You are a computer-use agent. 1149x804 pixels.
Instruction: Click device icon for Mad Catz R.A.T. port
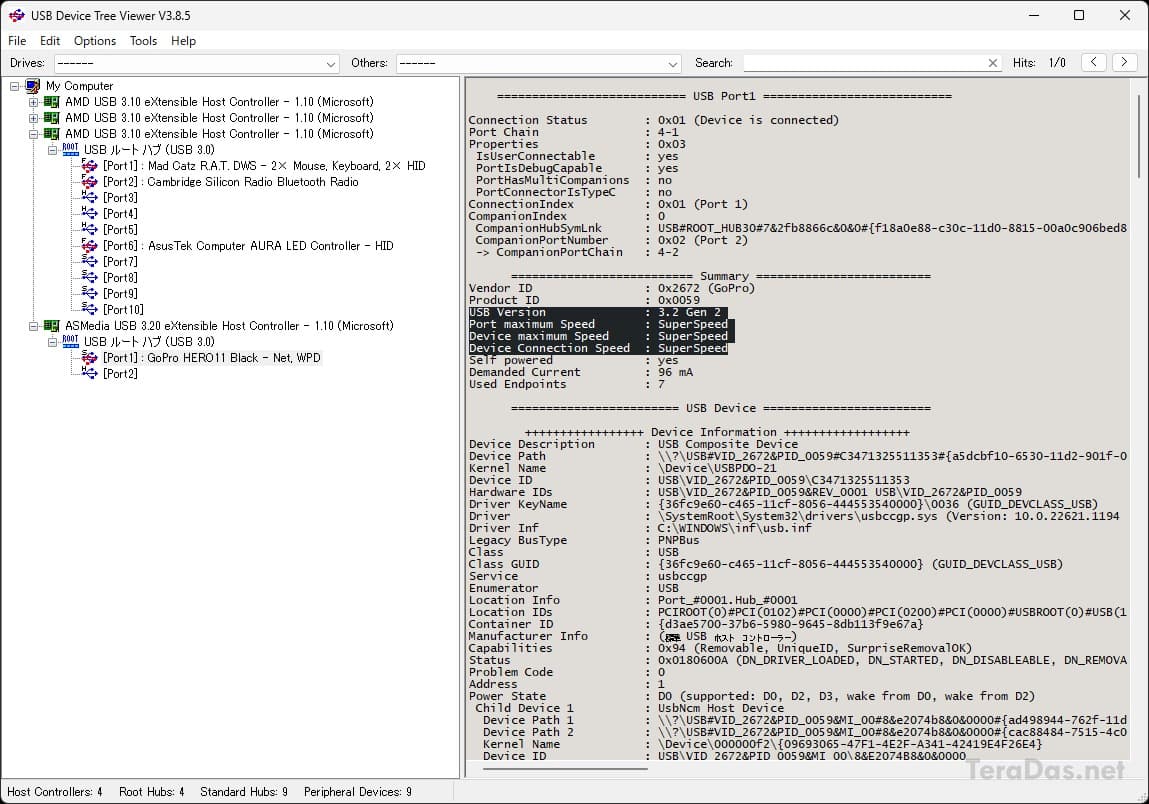click(89, 166)
